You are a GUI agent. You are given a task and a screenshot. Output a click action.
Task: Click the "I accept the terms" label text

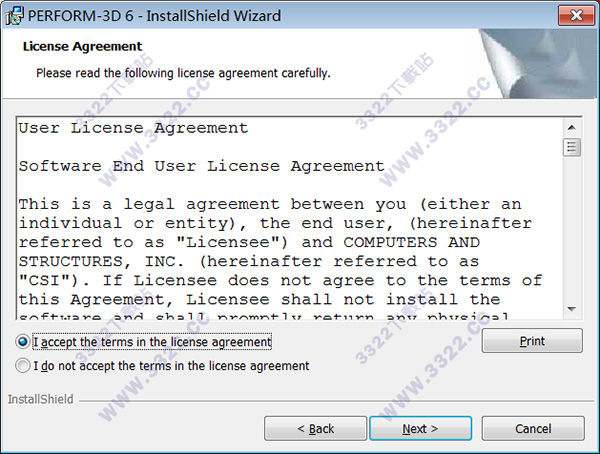click(152, 341)
